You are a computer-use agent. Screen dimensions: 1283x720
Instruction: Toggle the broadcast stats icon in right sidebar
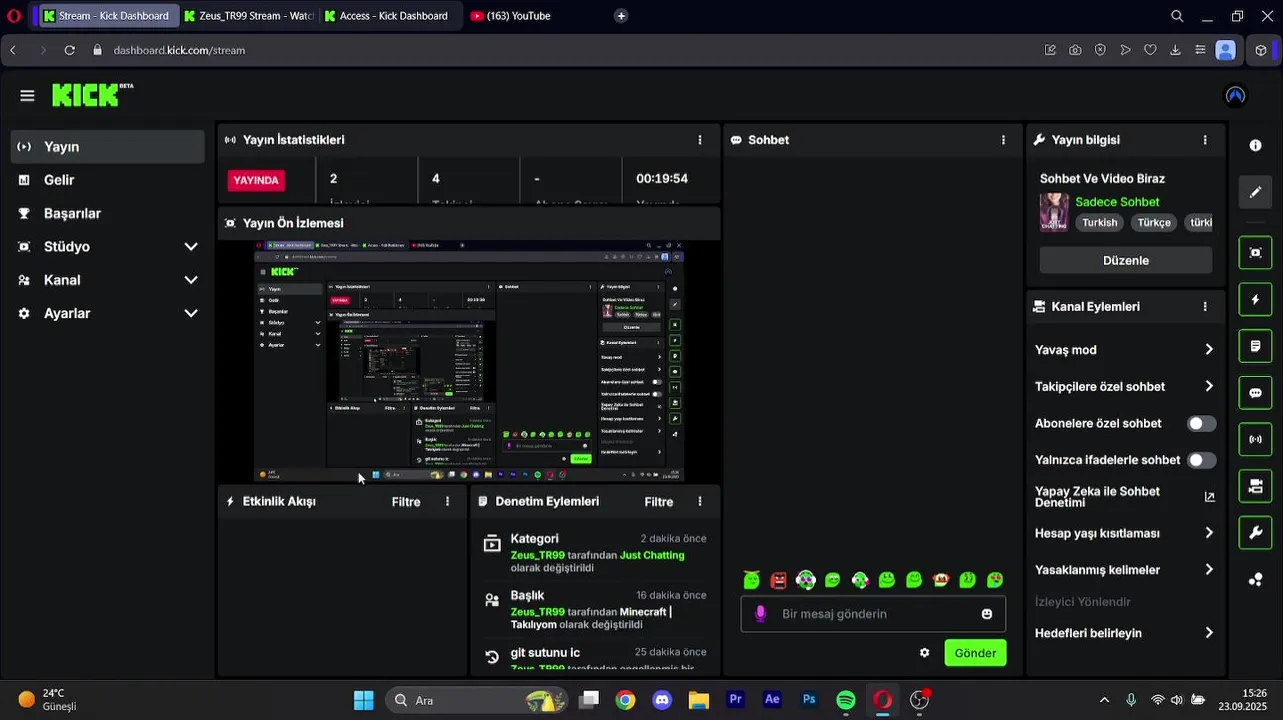[x=1255, y=439]
